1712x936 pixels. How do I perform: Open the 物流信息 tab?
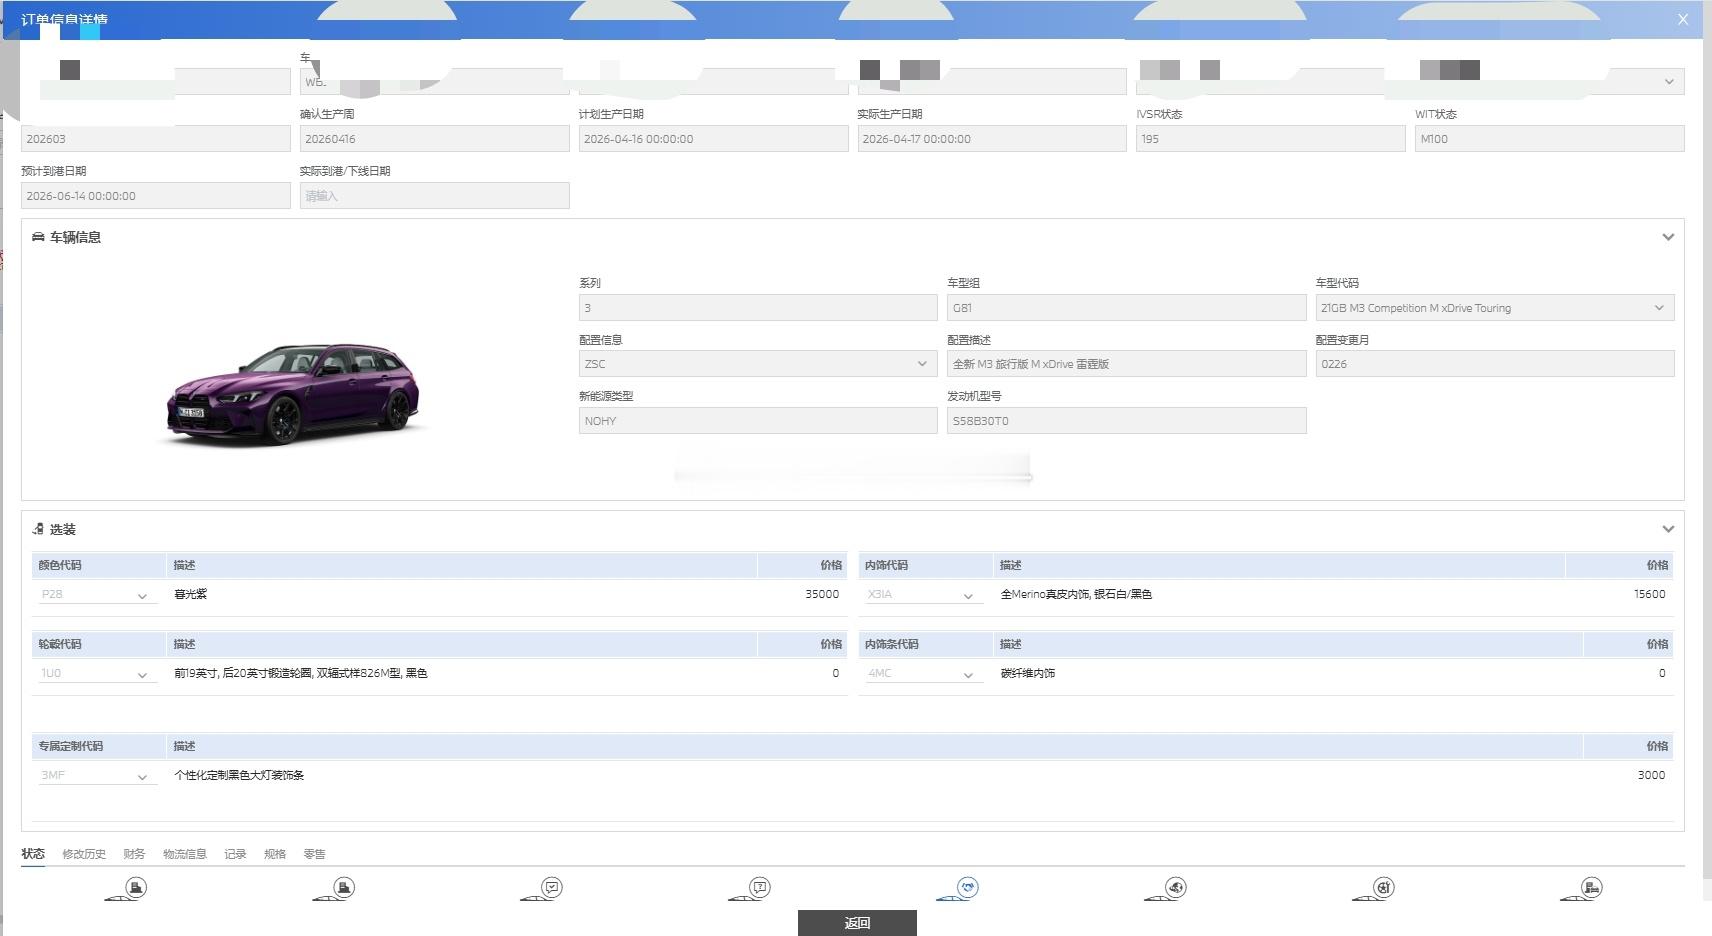pos(185,854)
